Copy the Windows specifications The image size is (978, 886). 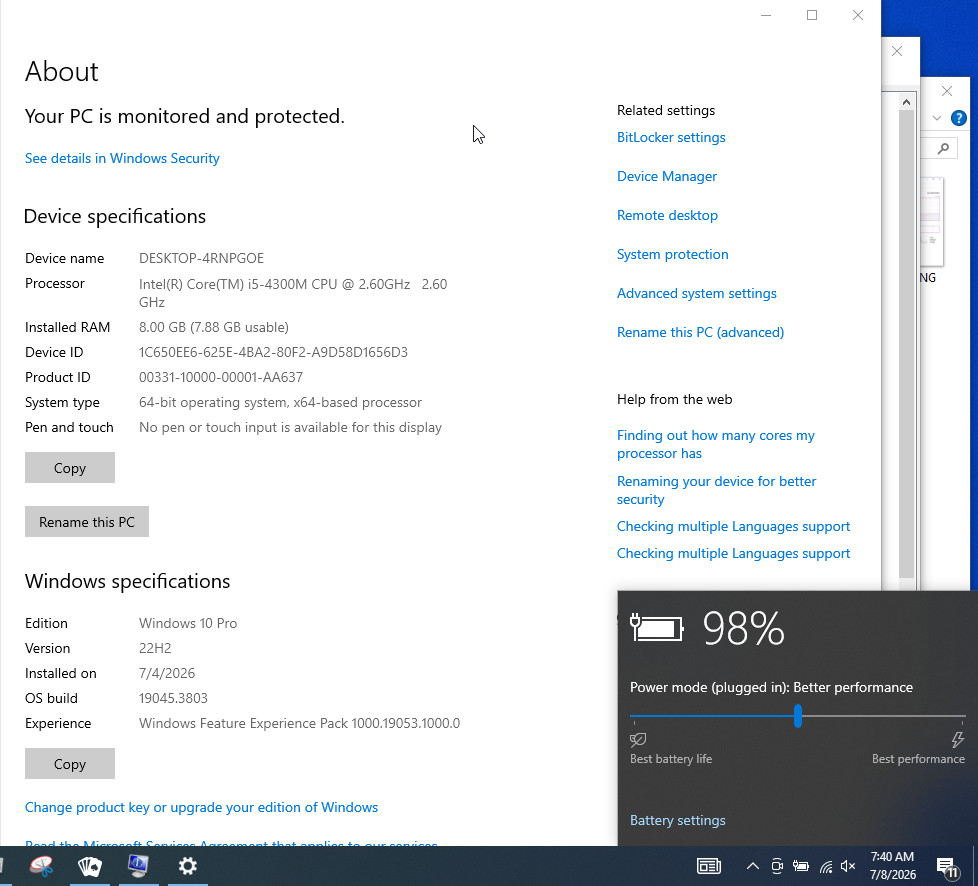click(70, 764)
